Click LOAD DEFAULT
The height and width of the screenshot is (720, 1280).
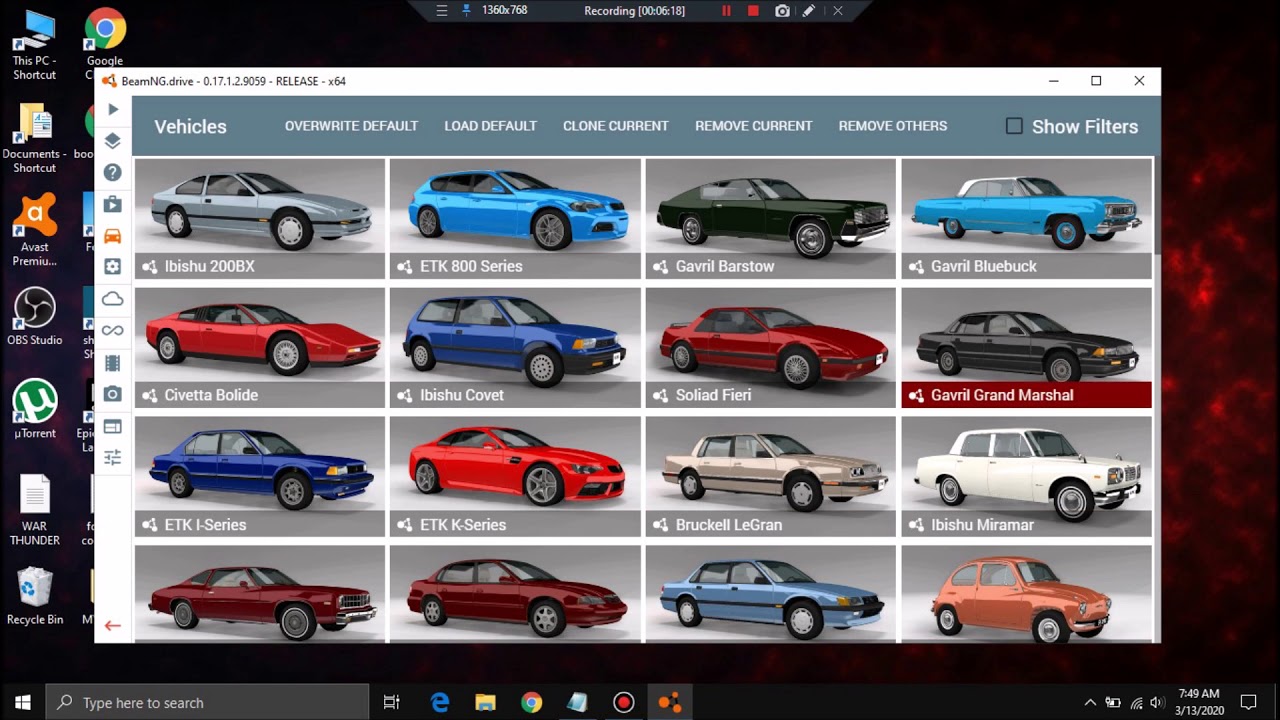point(490,126)
